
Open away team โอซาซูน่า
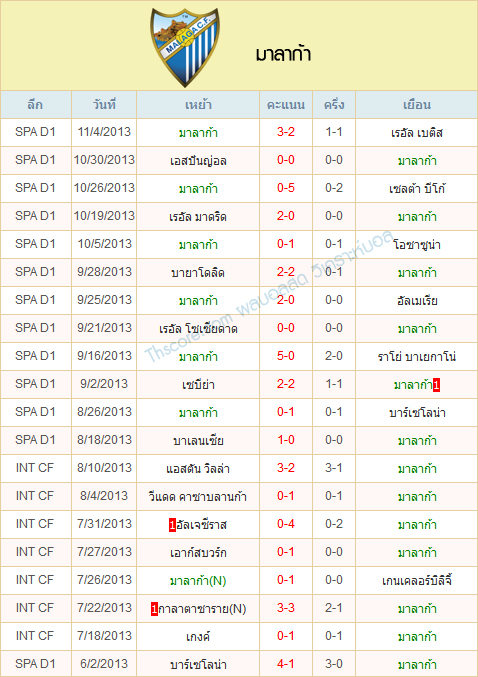(x=417, y=245)
